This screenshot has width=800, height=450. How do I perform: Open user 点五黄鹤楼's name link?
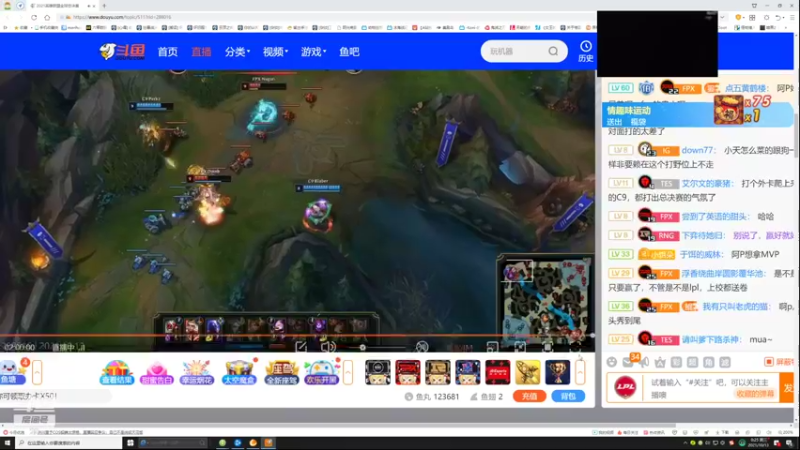(x=746, y=88)
